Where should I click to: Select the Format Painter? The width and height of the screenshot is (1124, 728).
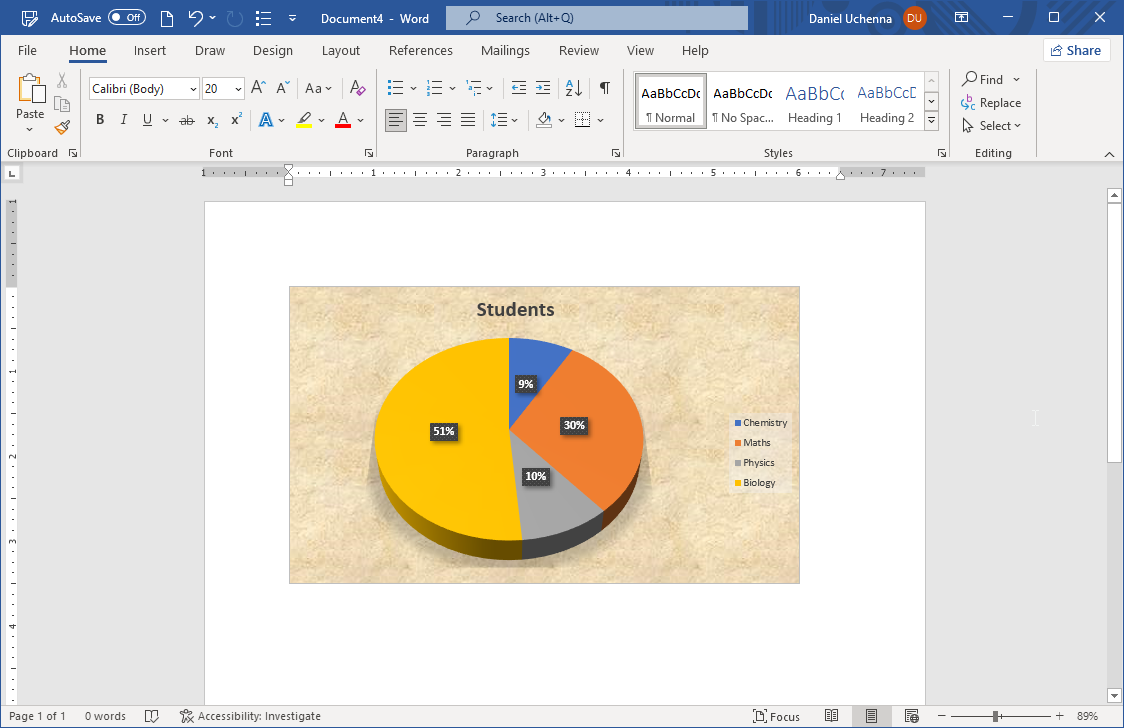click(x=61, y=126)
